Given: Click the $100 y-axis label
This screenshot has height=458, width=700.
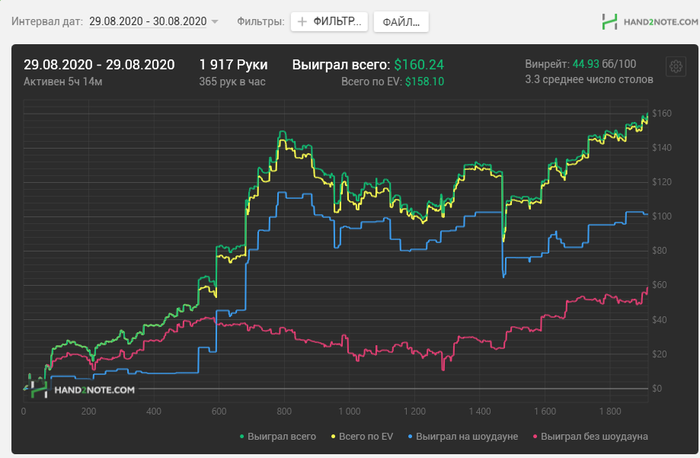Looking at the screenshot, I should tap(662, 216).
